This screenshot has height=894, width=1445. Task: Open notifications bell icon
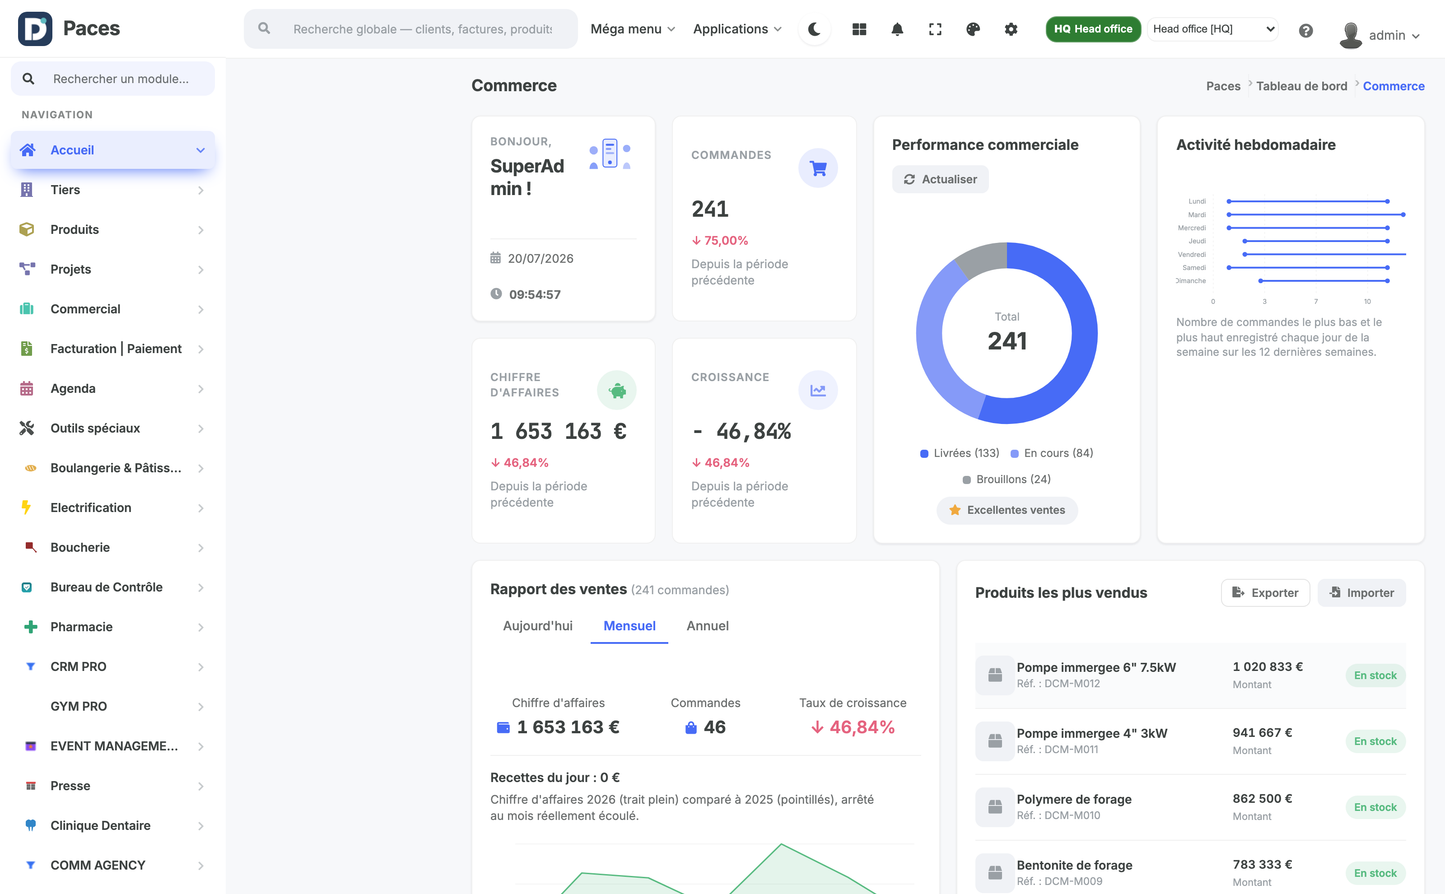pos(897,29)
